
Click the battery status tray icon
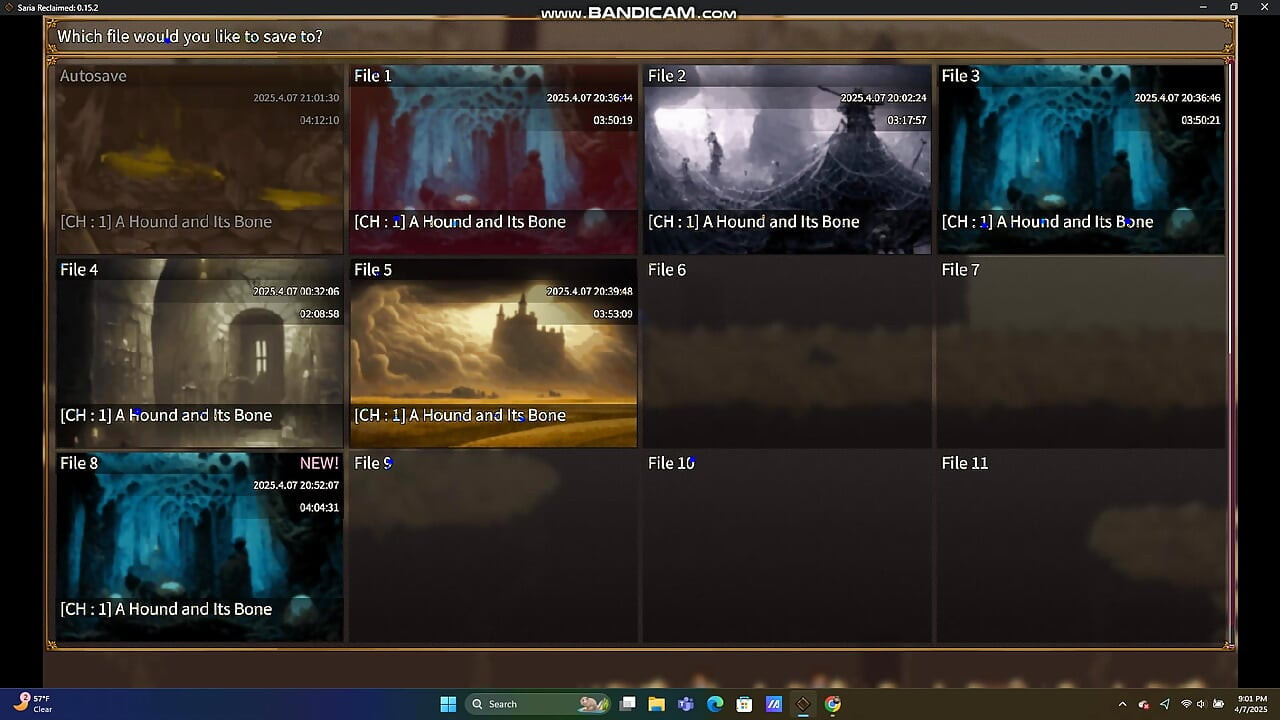click(x=1217, y=704)
